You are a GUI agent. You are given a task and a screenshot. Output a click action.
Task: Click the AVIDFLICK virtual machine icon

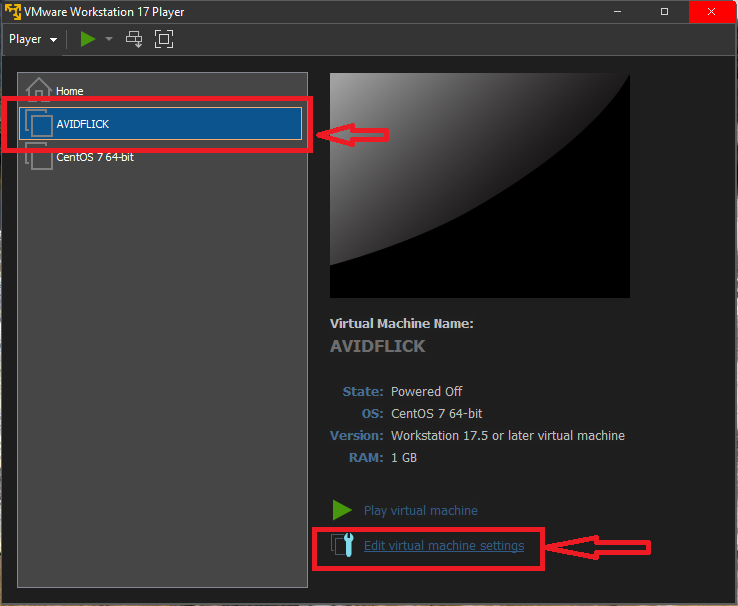[38, 124]
